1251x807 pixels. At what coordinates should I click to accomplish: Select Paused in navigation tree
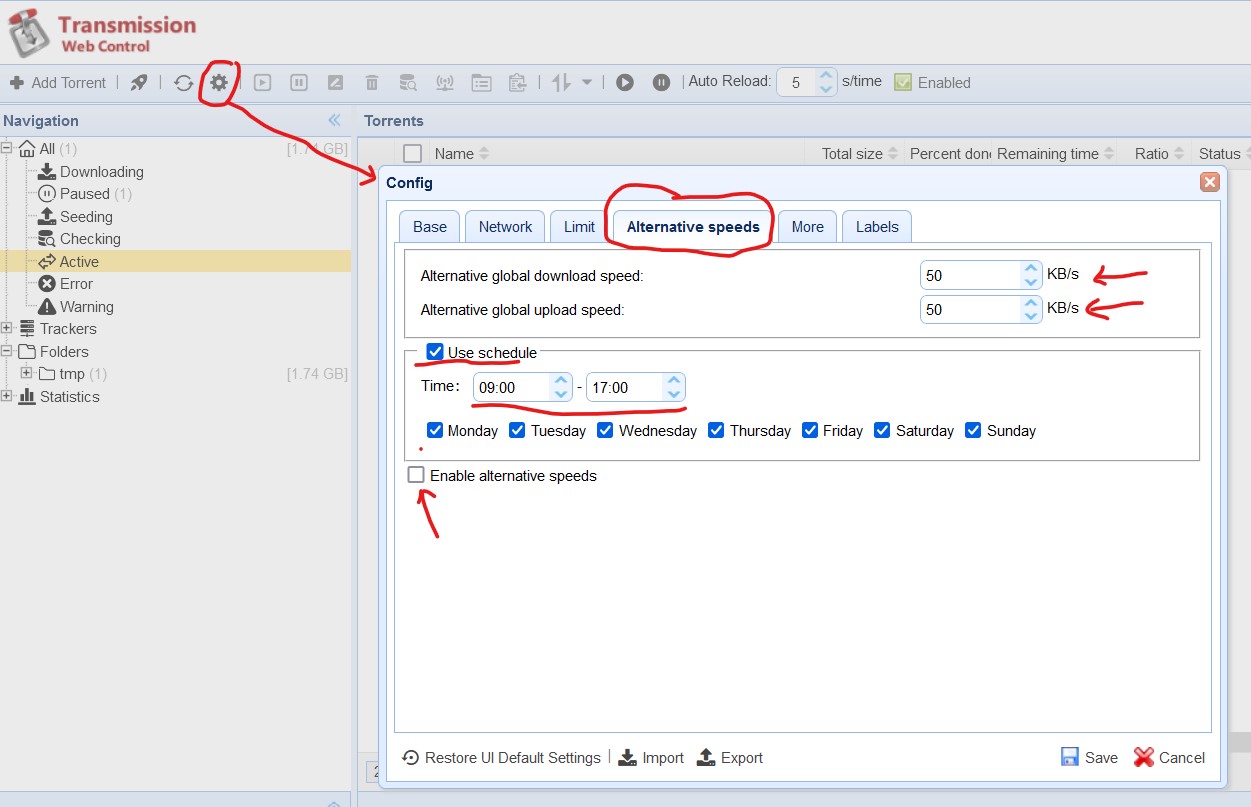(84, 194)
